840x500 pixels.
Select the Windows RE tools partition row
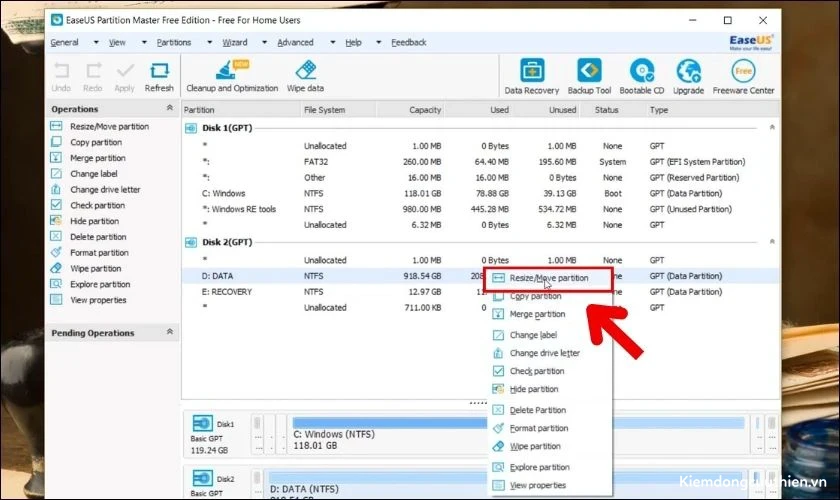pos(480,210)
